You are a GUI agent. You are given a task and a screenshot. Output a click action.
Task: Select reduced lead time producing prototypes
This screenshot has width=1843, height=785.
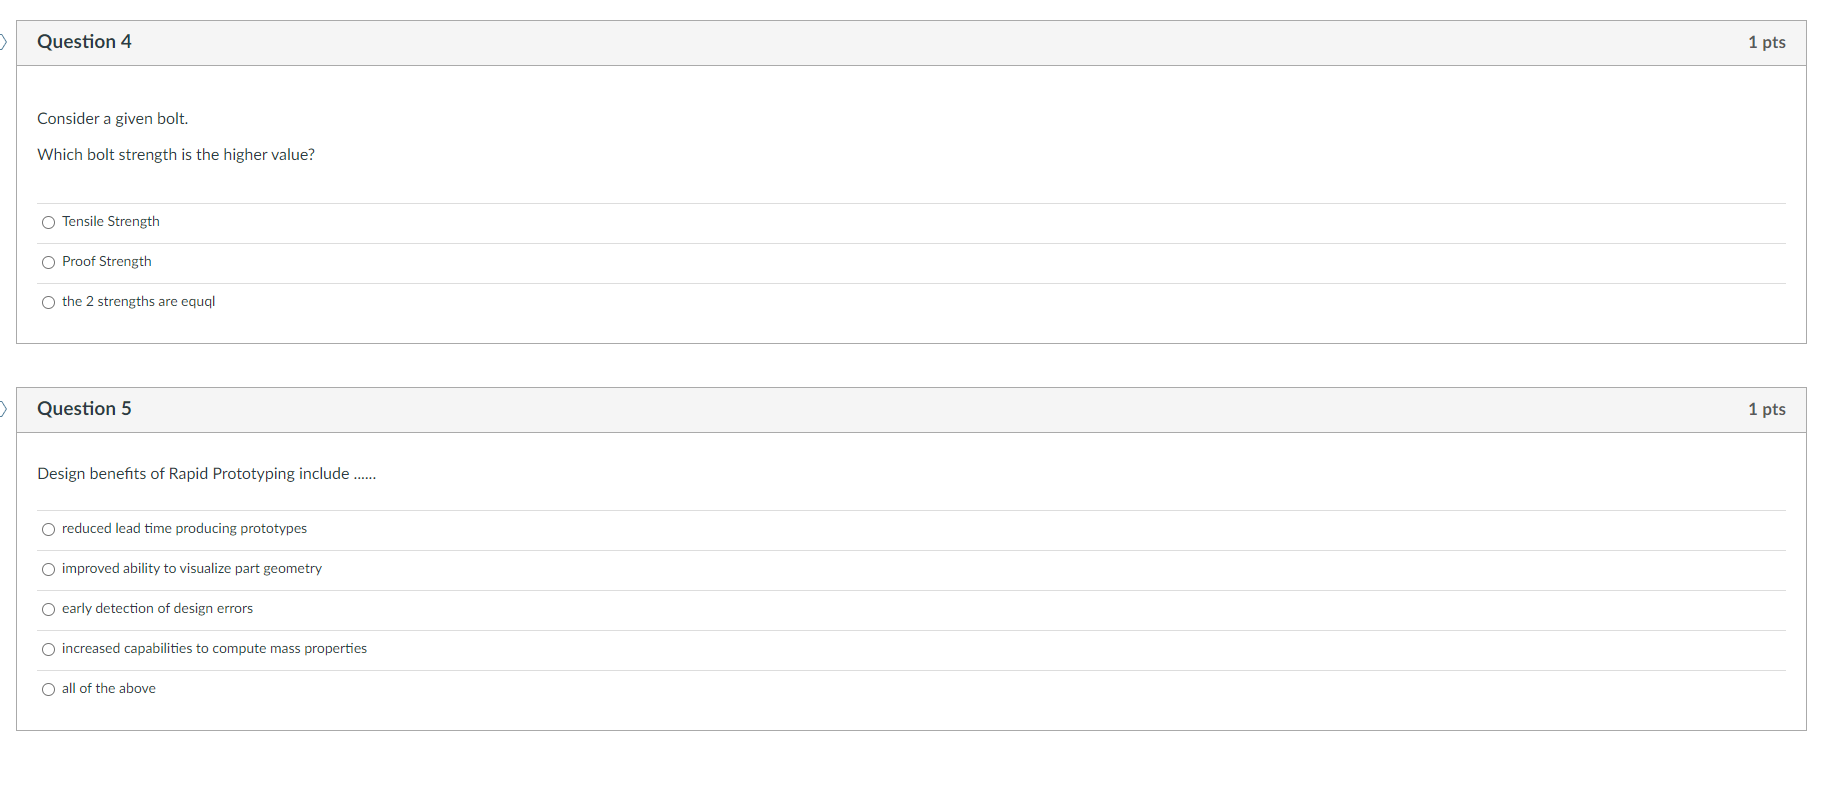pyautogui.click(x=48, y=529)
